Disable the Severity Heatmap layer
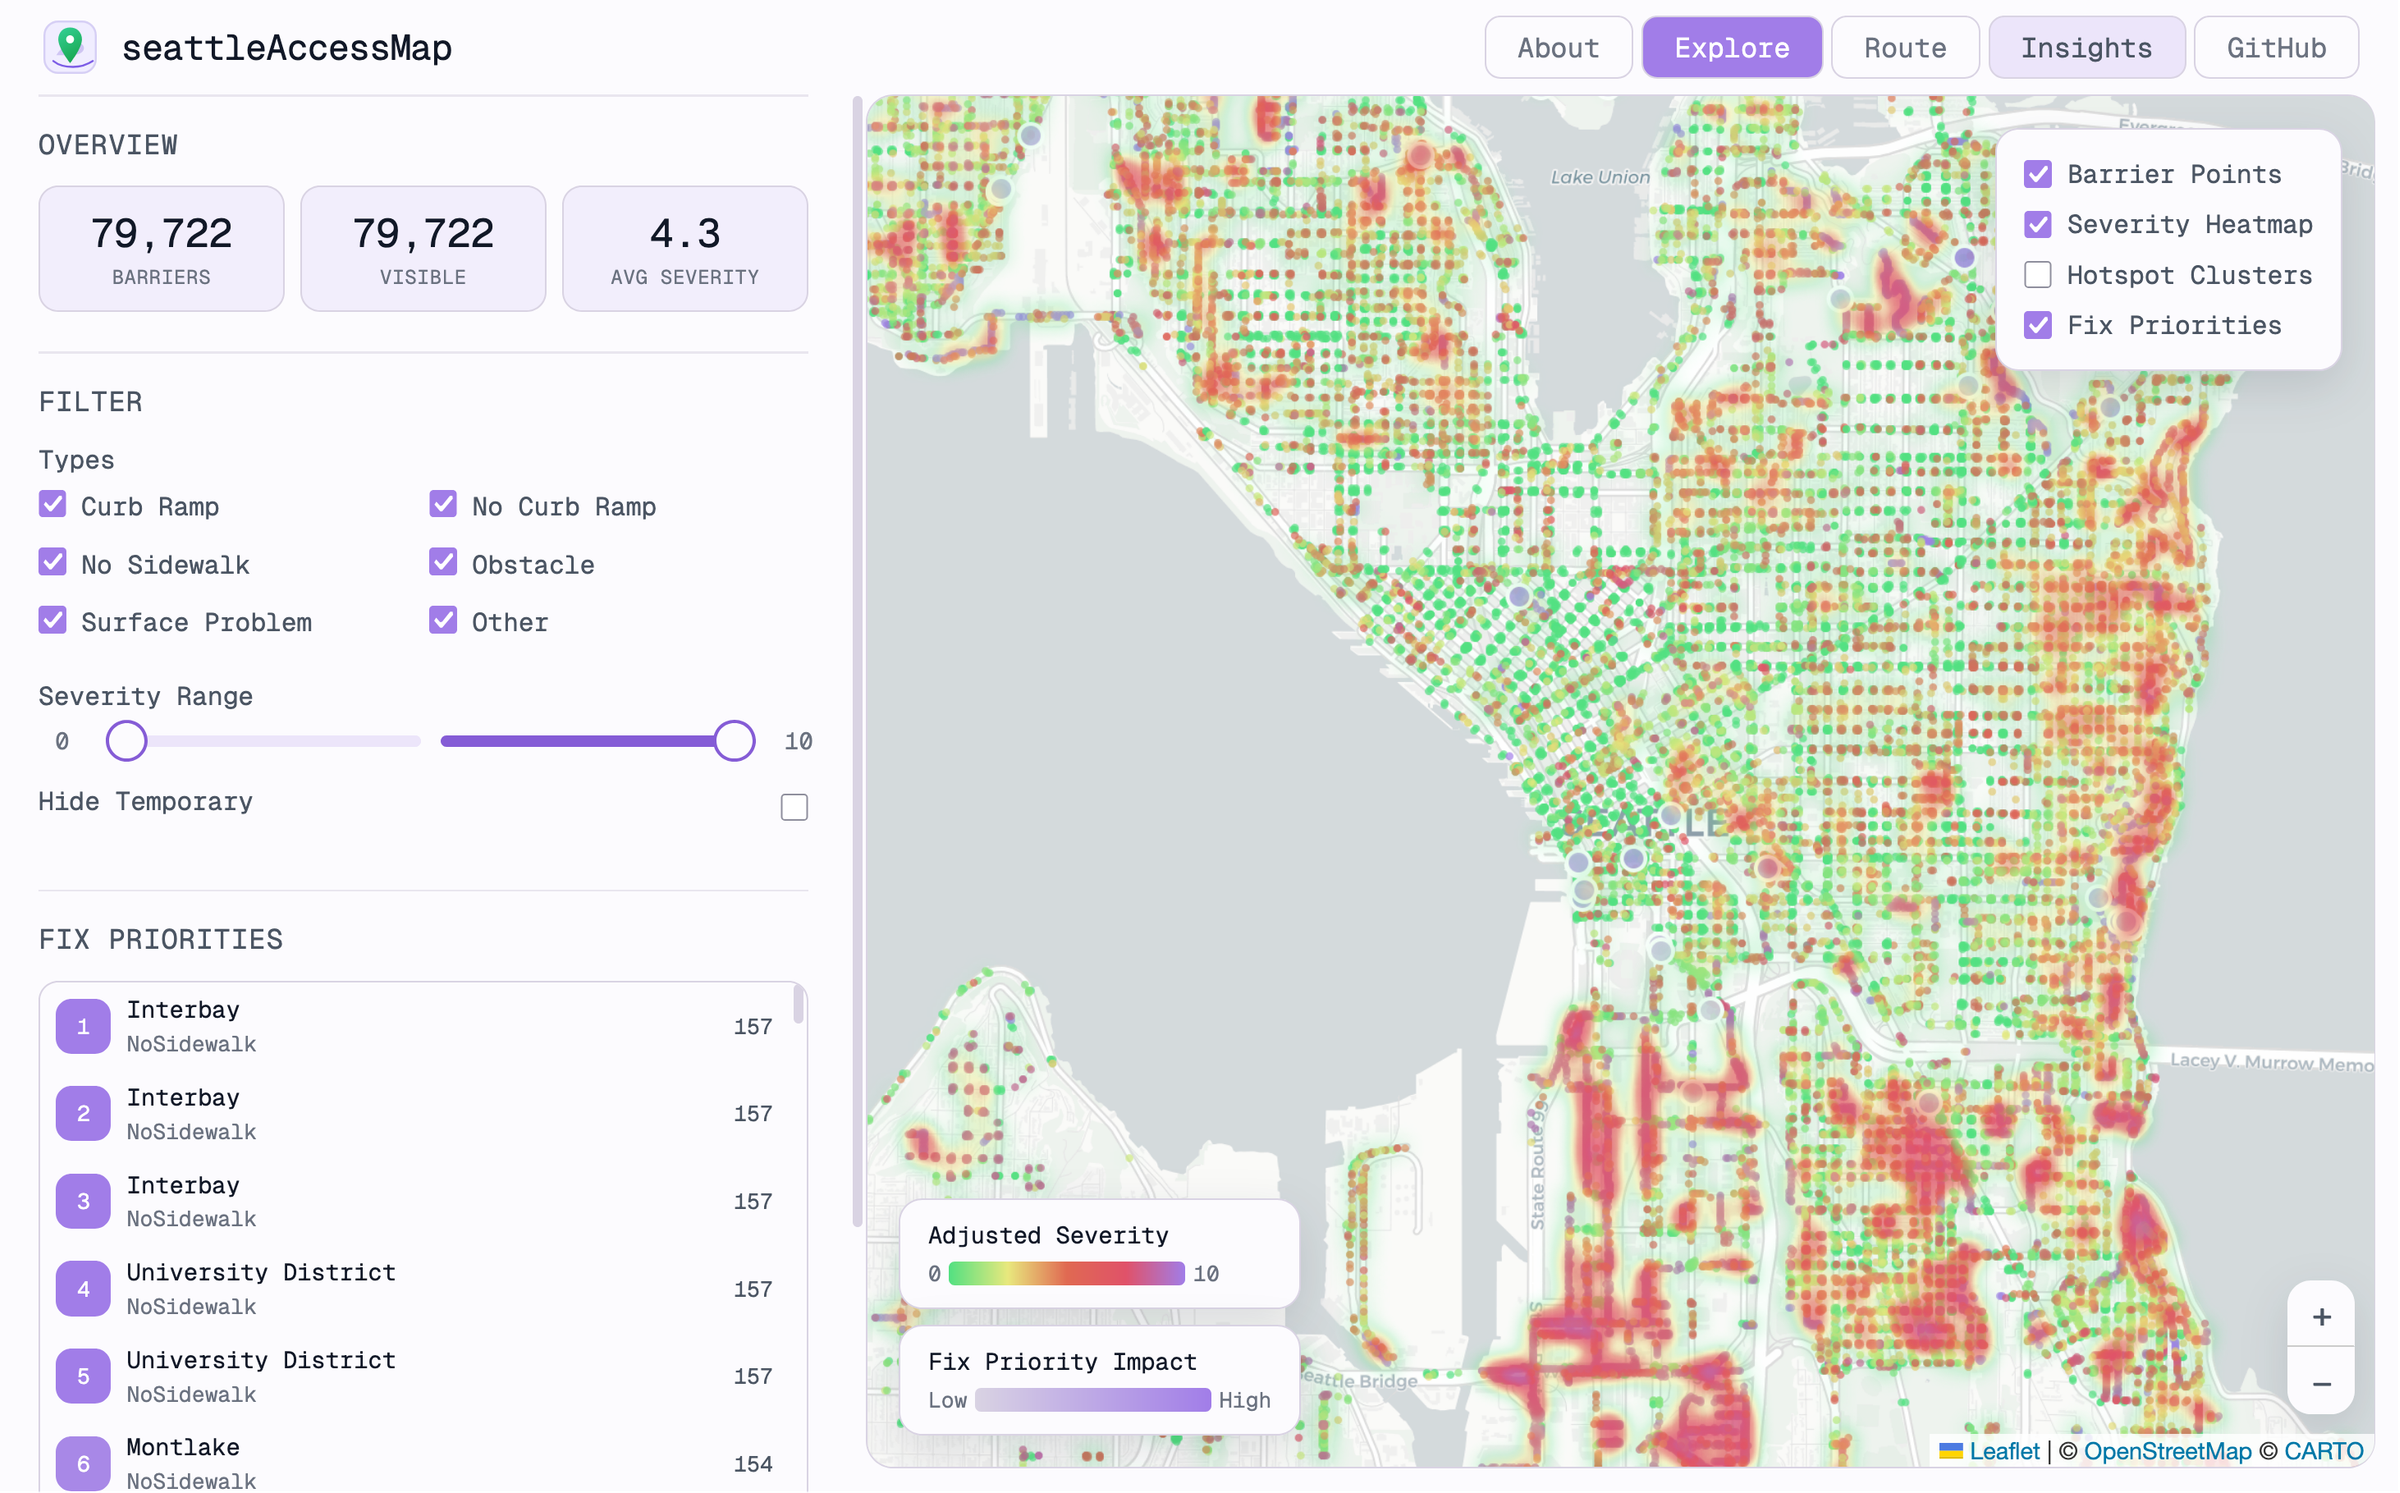The height and width of the screenshot is (1493, 2400). coord(2037,224)
